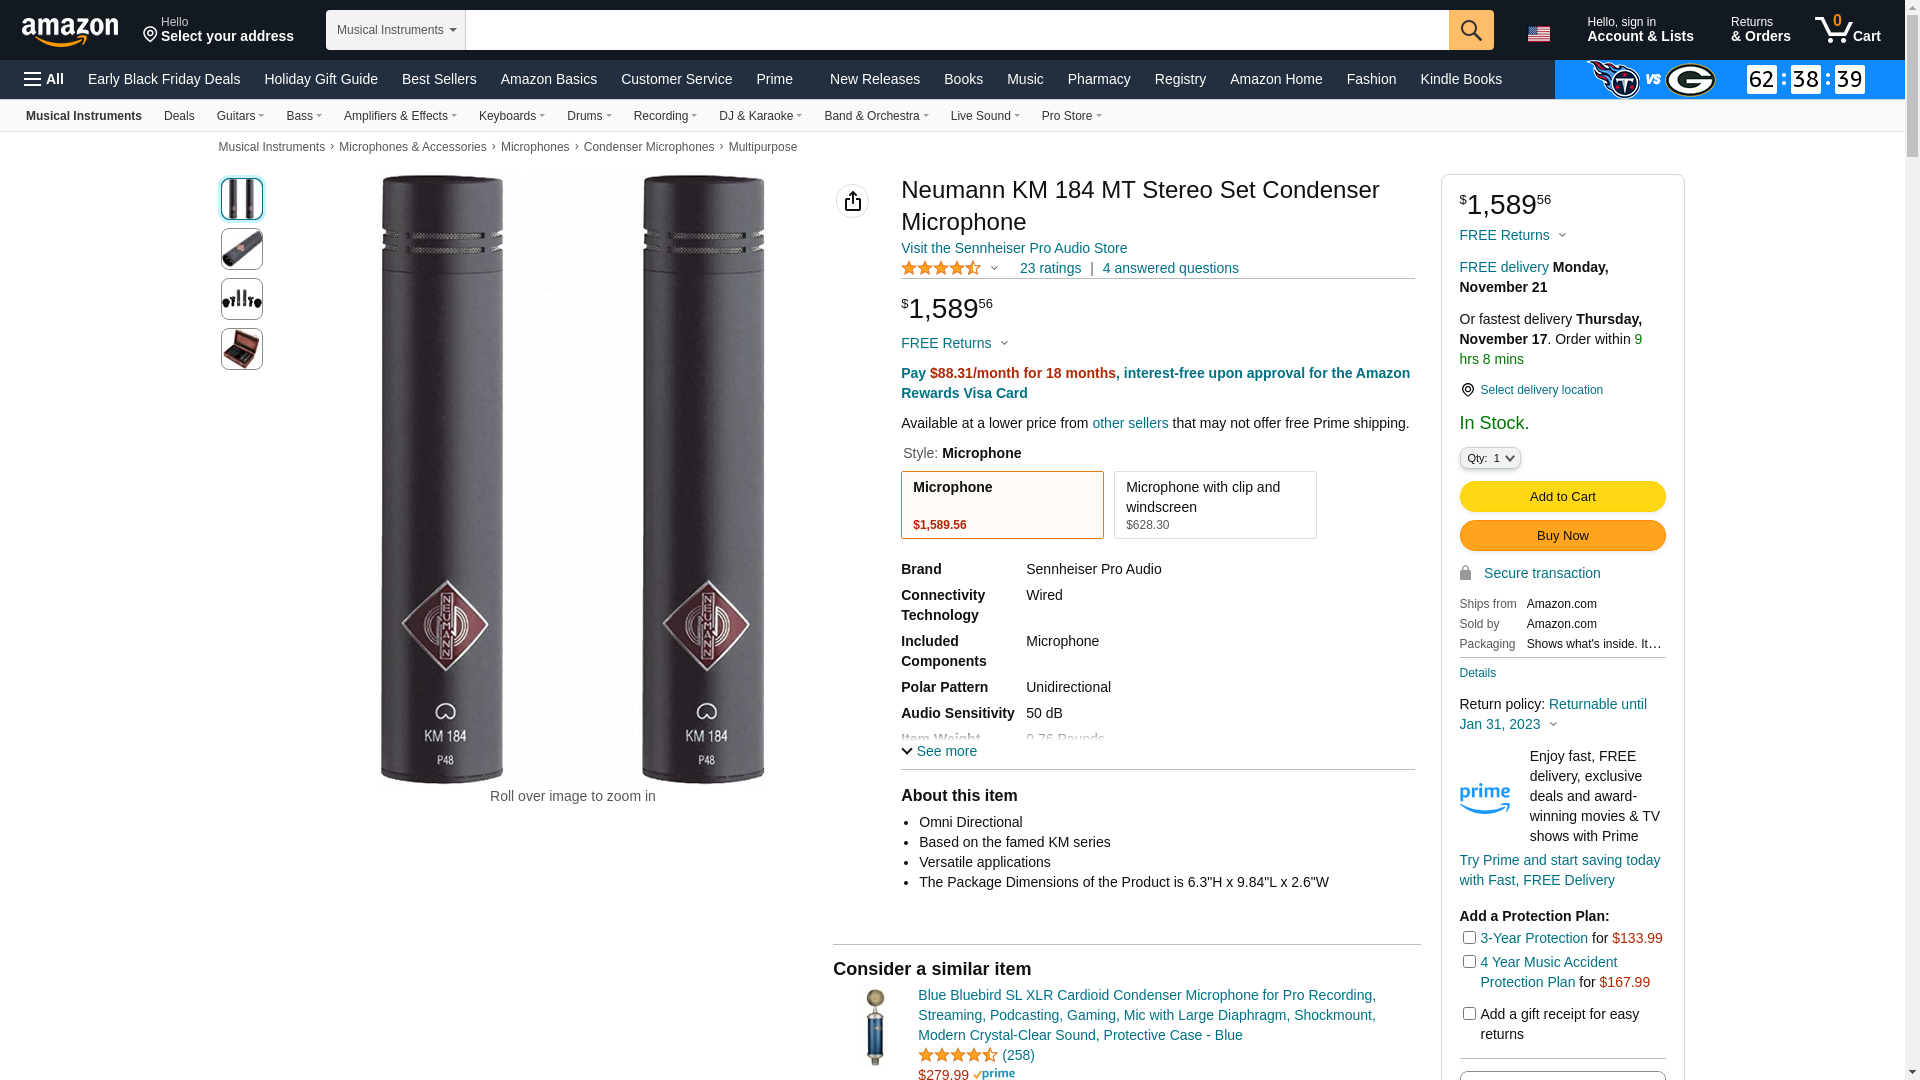
Task: Click the US flag language selector
Action: point(1539,34)
